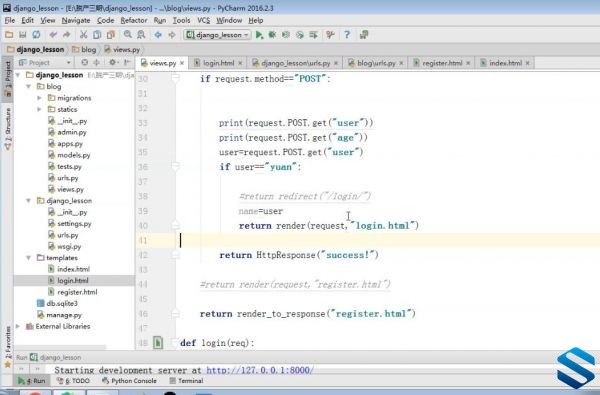
Task: Click the blog breadcrumb in navigation bar
Action: click(84, 49)
